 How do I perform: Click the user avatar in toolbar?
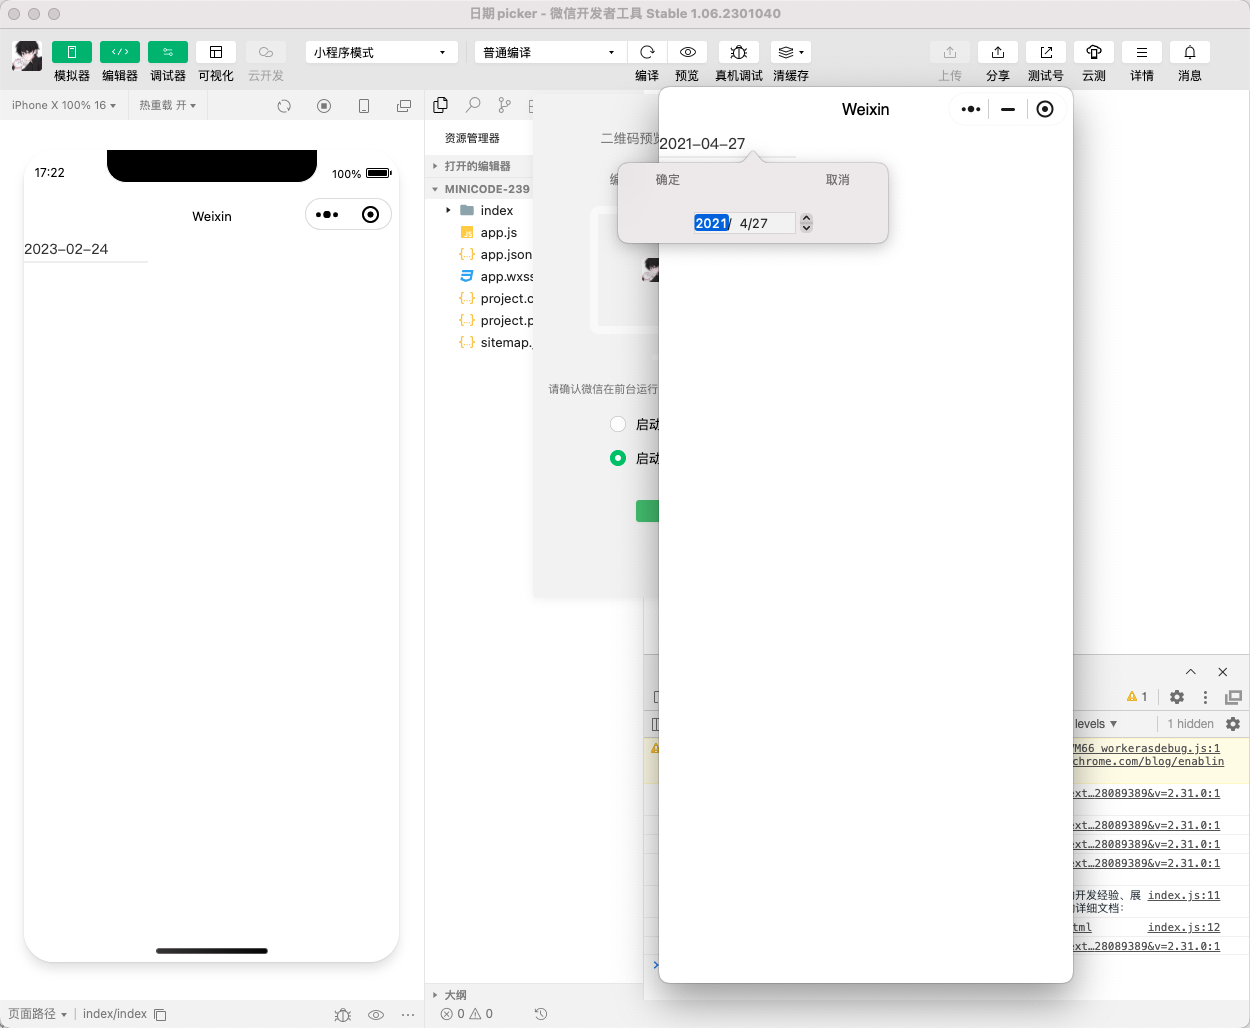(27, 56)
